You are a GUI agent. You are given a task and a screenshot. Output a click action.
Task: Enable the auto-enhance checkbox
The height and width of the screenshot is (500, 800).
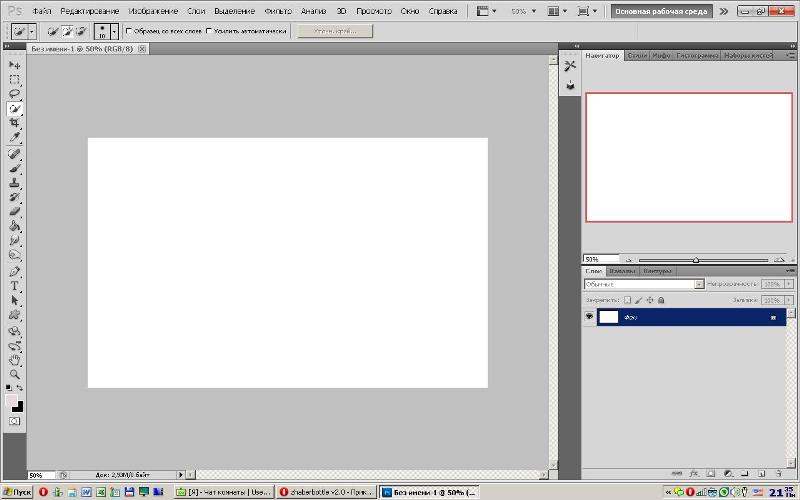[x=209, y=31]
